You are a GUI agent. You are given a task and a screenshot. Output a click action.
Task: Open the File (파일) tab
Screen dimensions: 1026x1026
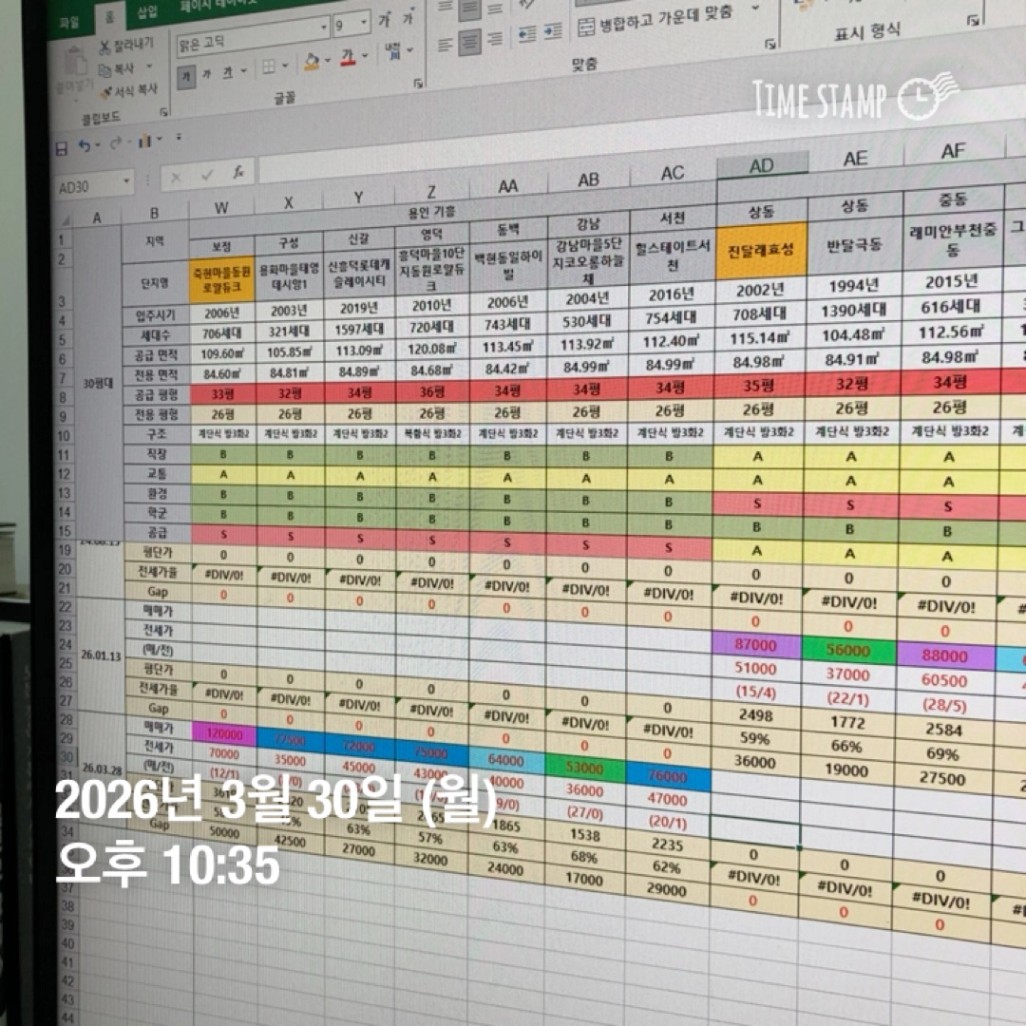coord(69,22)
